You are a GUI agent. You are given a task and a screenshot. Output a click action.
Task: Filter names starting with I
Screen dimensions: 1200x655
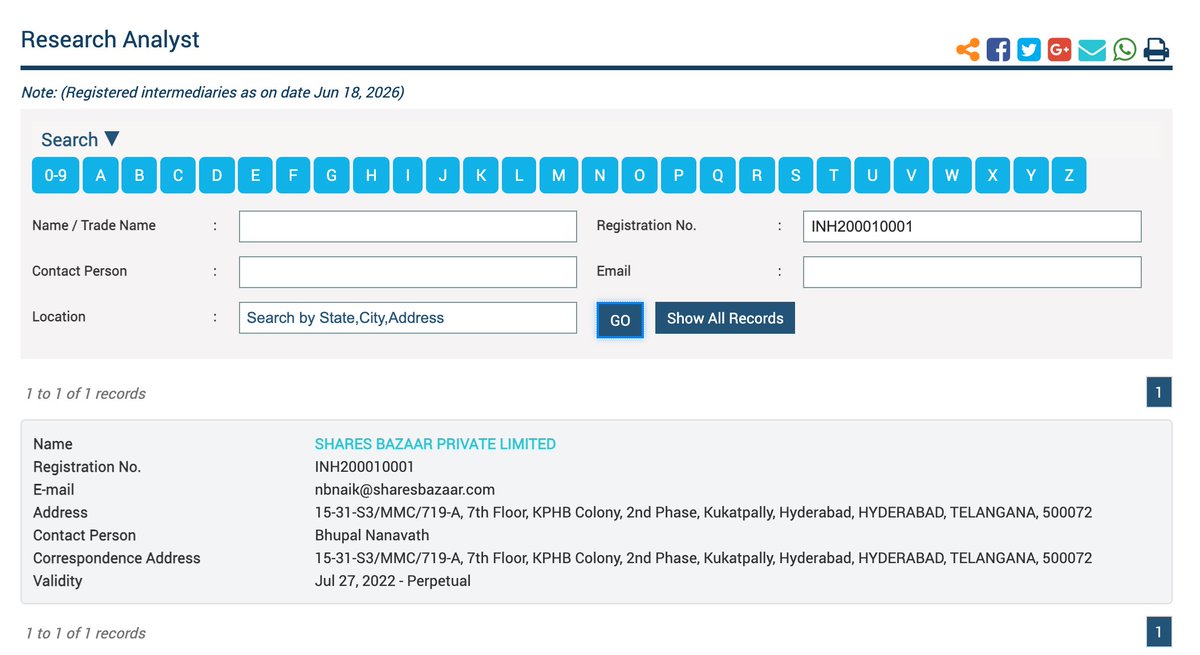coord(407,175)
